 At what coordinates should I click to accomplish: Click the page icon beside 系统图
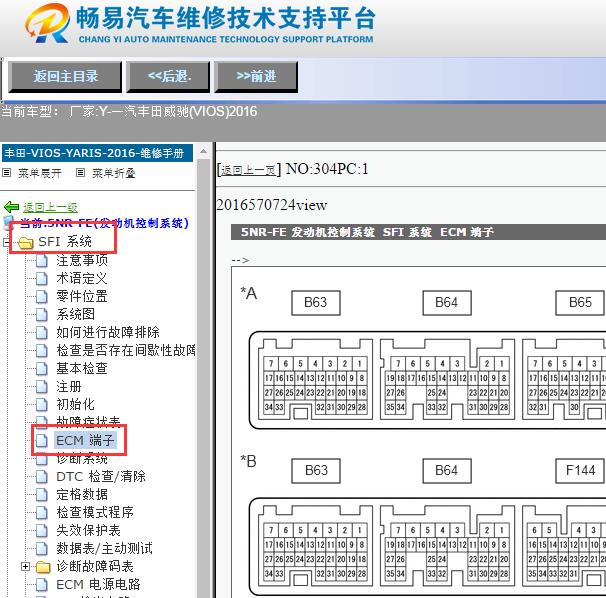pos(42,315)
